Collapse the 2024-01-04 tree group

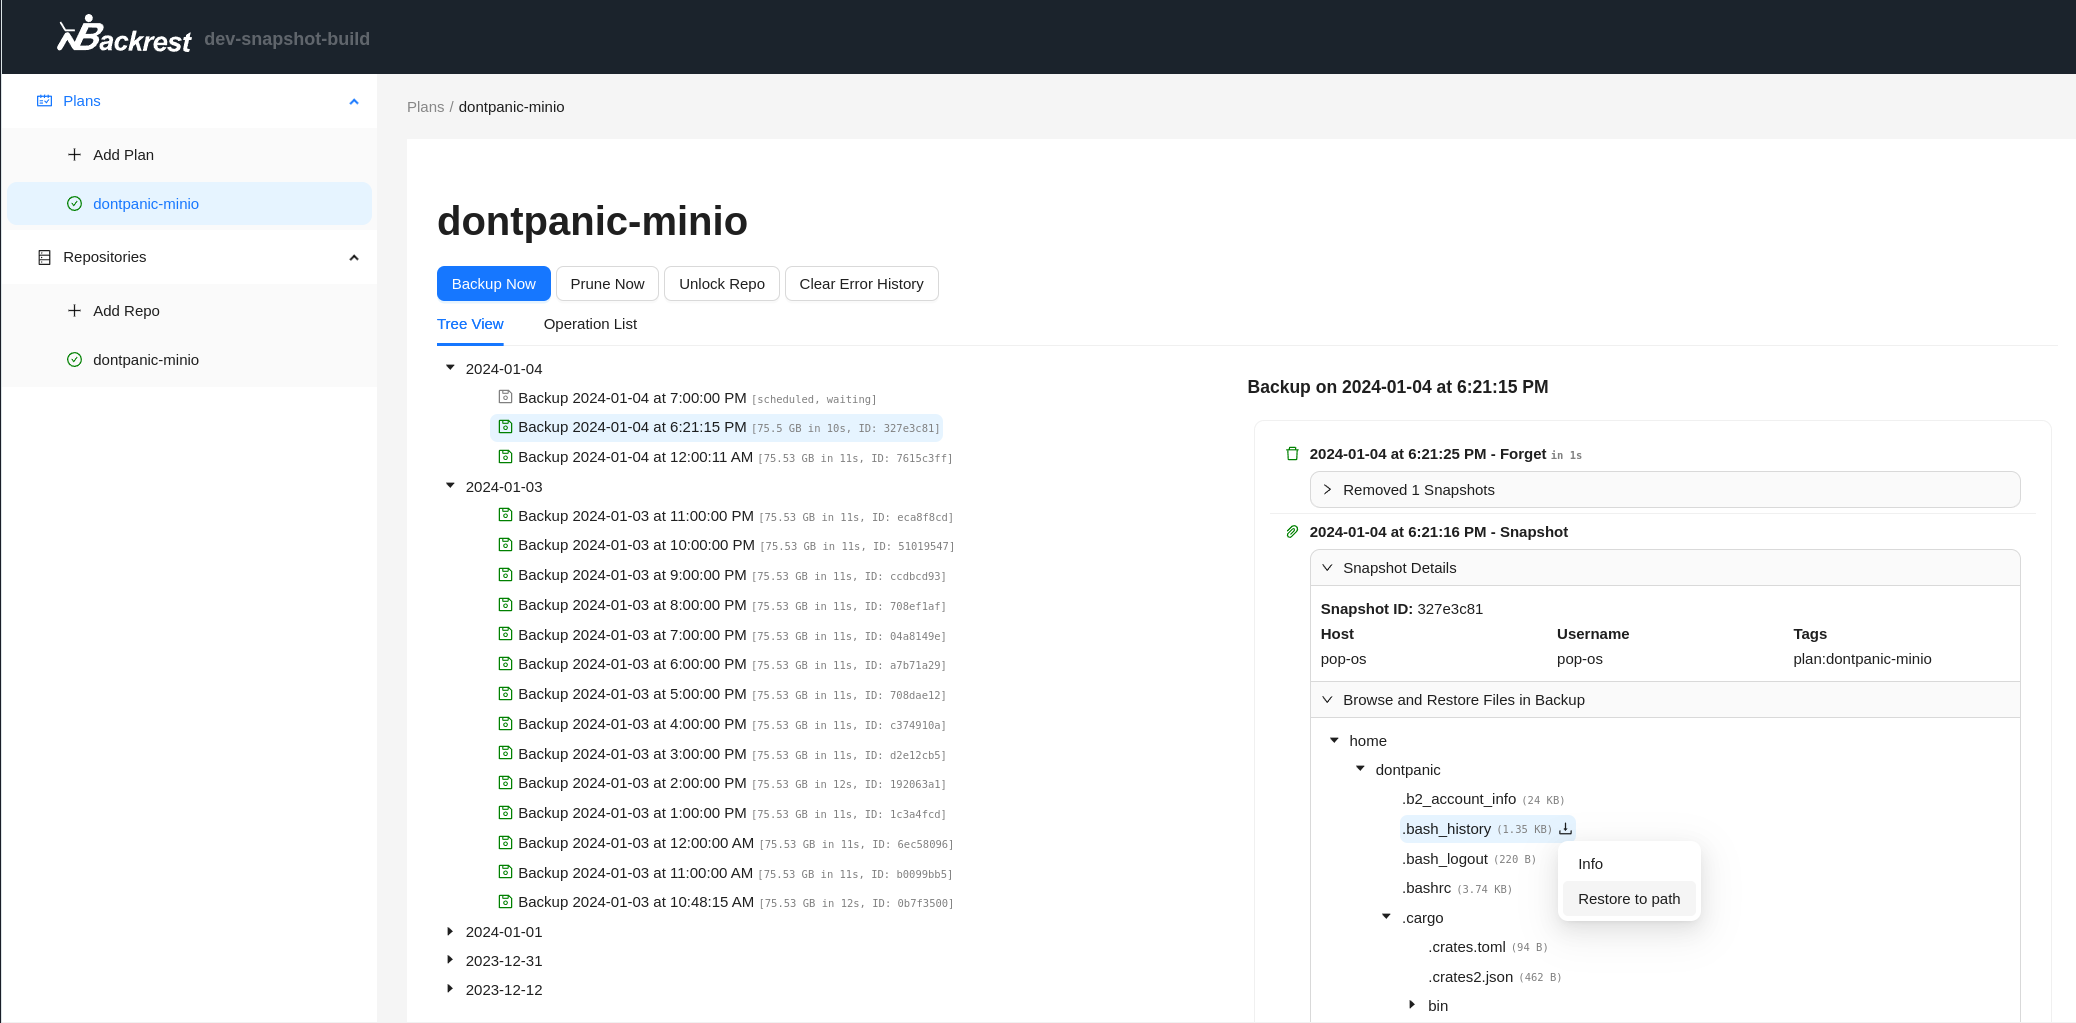[x=450, y=368]
